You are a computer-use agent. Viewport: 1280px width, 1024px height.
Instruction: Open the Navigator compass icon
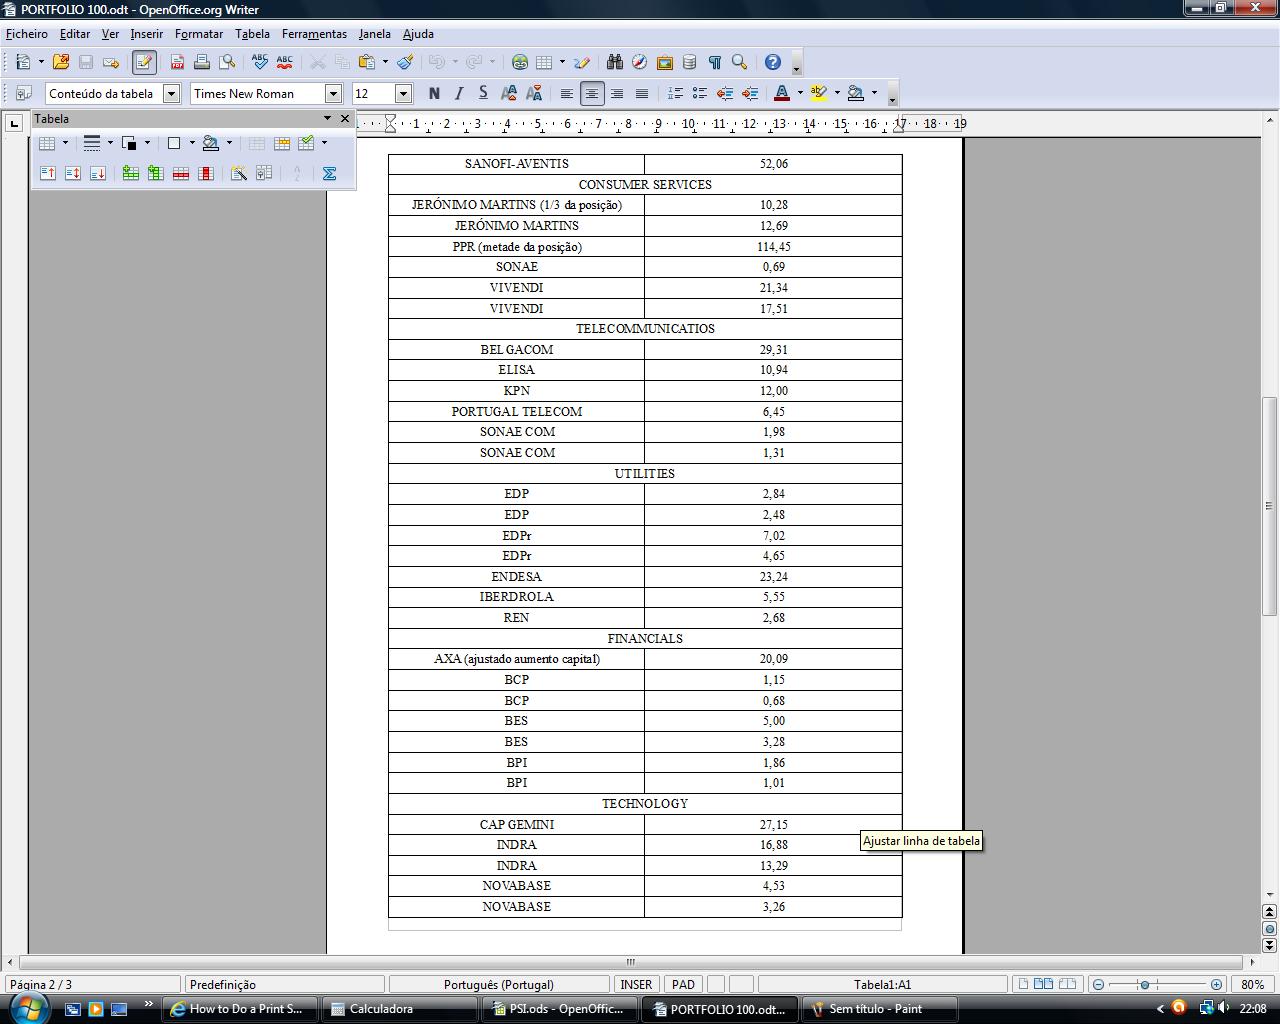tap(640, 62)
